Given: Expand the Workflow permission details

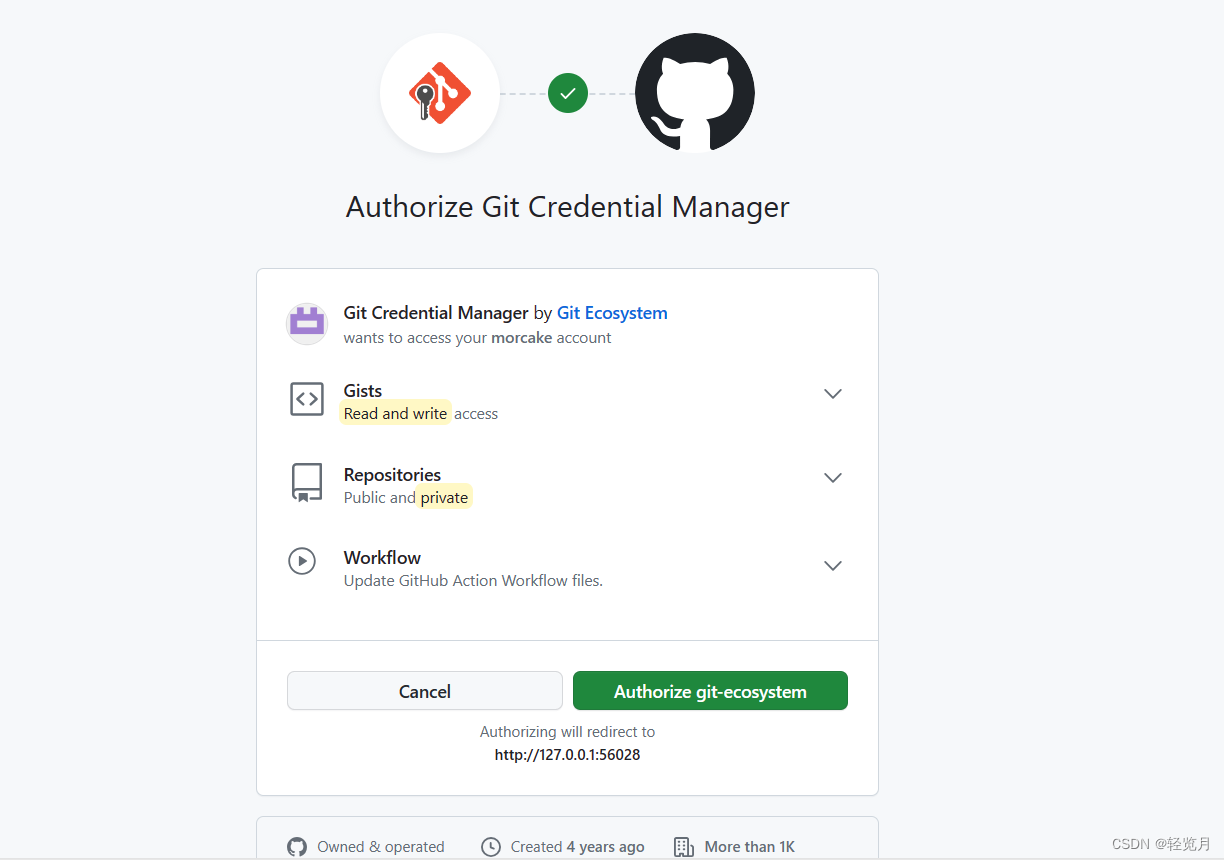Looking at the screenshot, I should coord(832,565).
